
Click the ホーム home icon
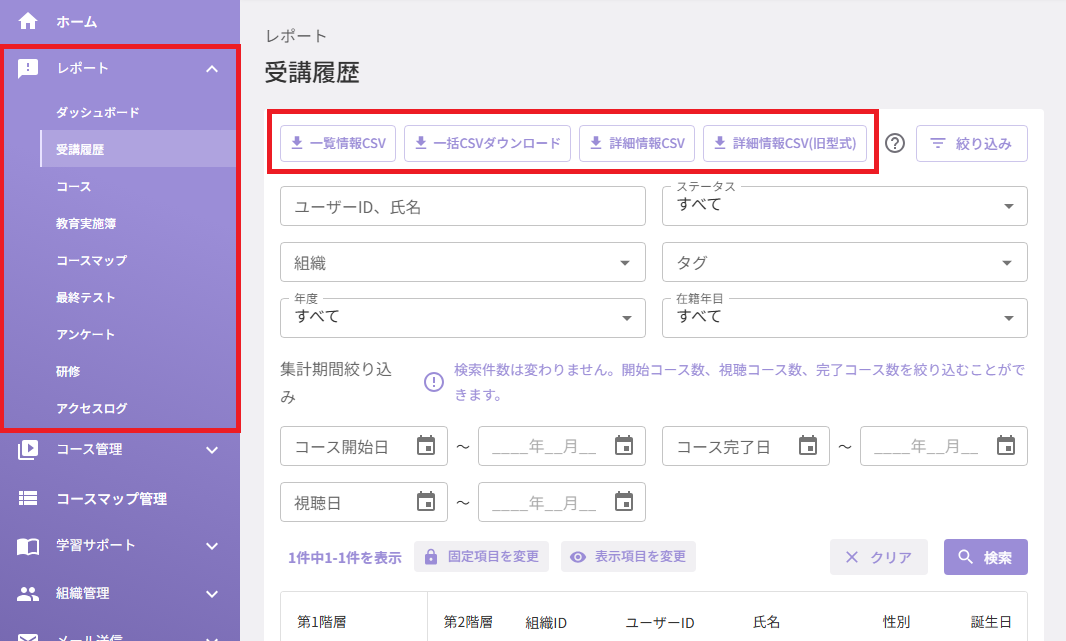tap(28, 22)
